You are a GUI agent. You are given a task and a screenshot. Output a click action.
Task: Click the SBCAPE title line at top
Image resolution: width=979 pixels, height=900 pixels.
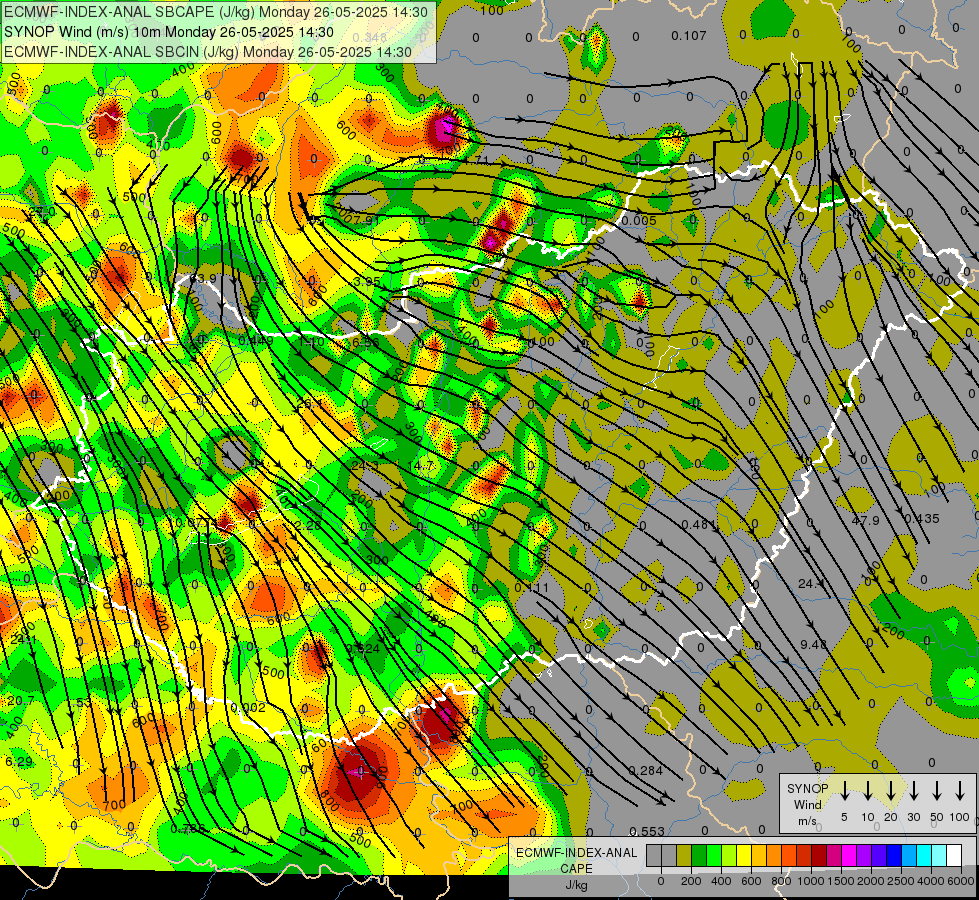216,12
